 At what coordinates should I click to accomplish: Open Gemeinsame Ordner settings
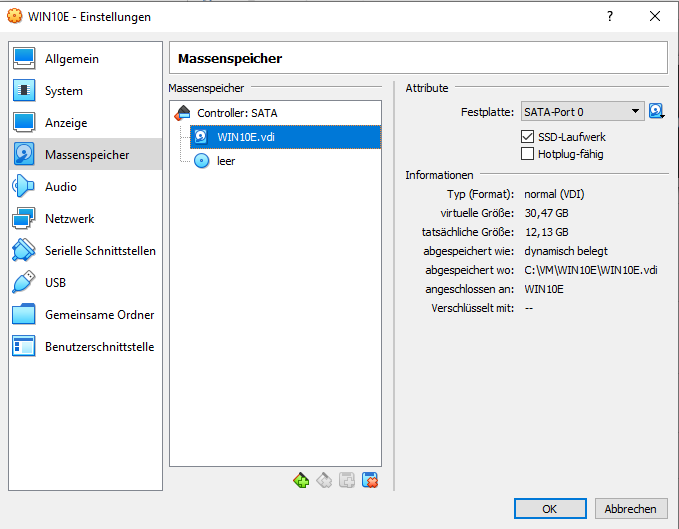click(85, 315)
